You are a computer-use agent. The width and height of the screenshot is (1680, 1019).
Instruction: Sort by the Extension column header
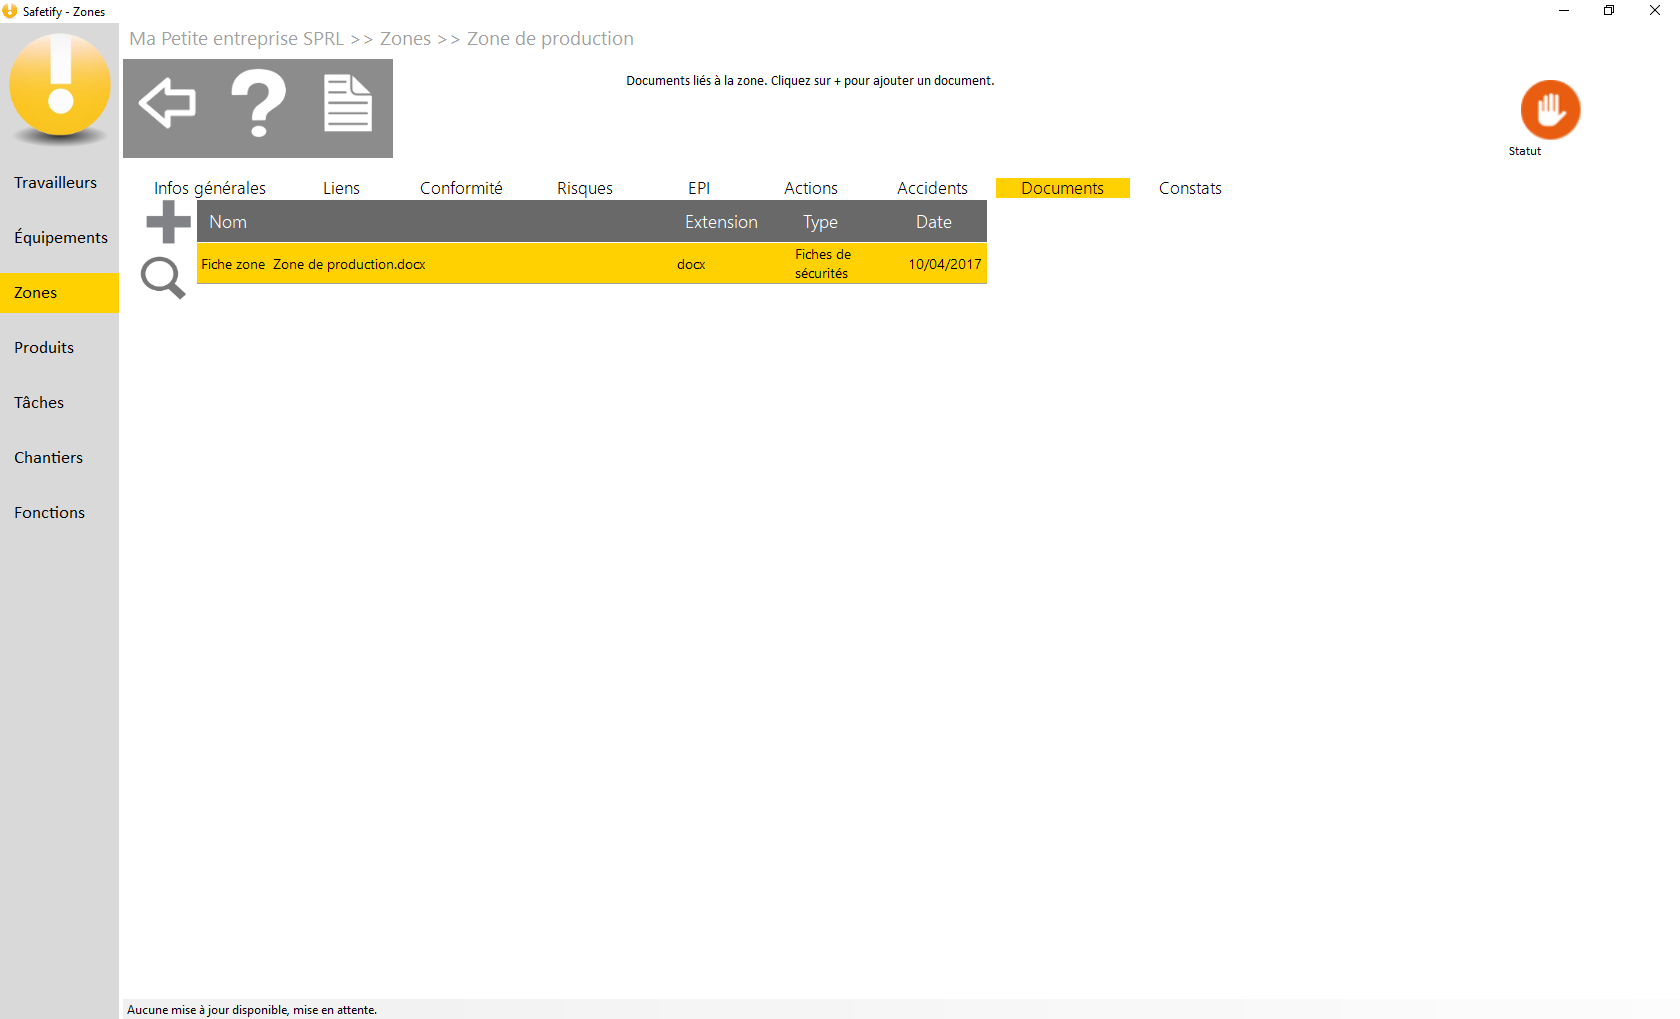click(x=721, y=222)
